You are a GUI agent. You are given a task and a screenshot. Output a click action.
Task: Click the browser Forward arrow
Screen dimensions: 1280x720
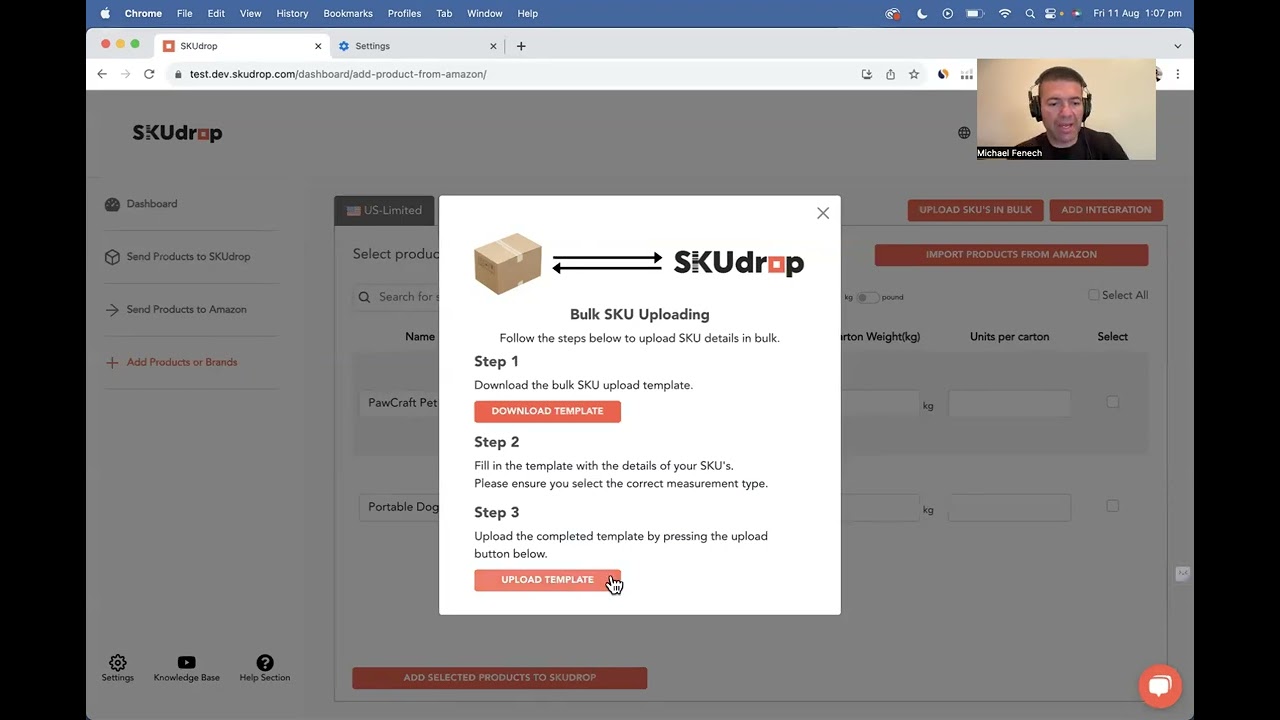[125, 74]
